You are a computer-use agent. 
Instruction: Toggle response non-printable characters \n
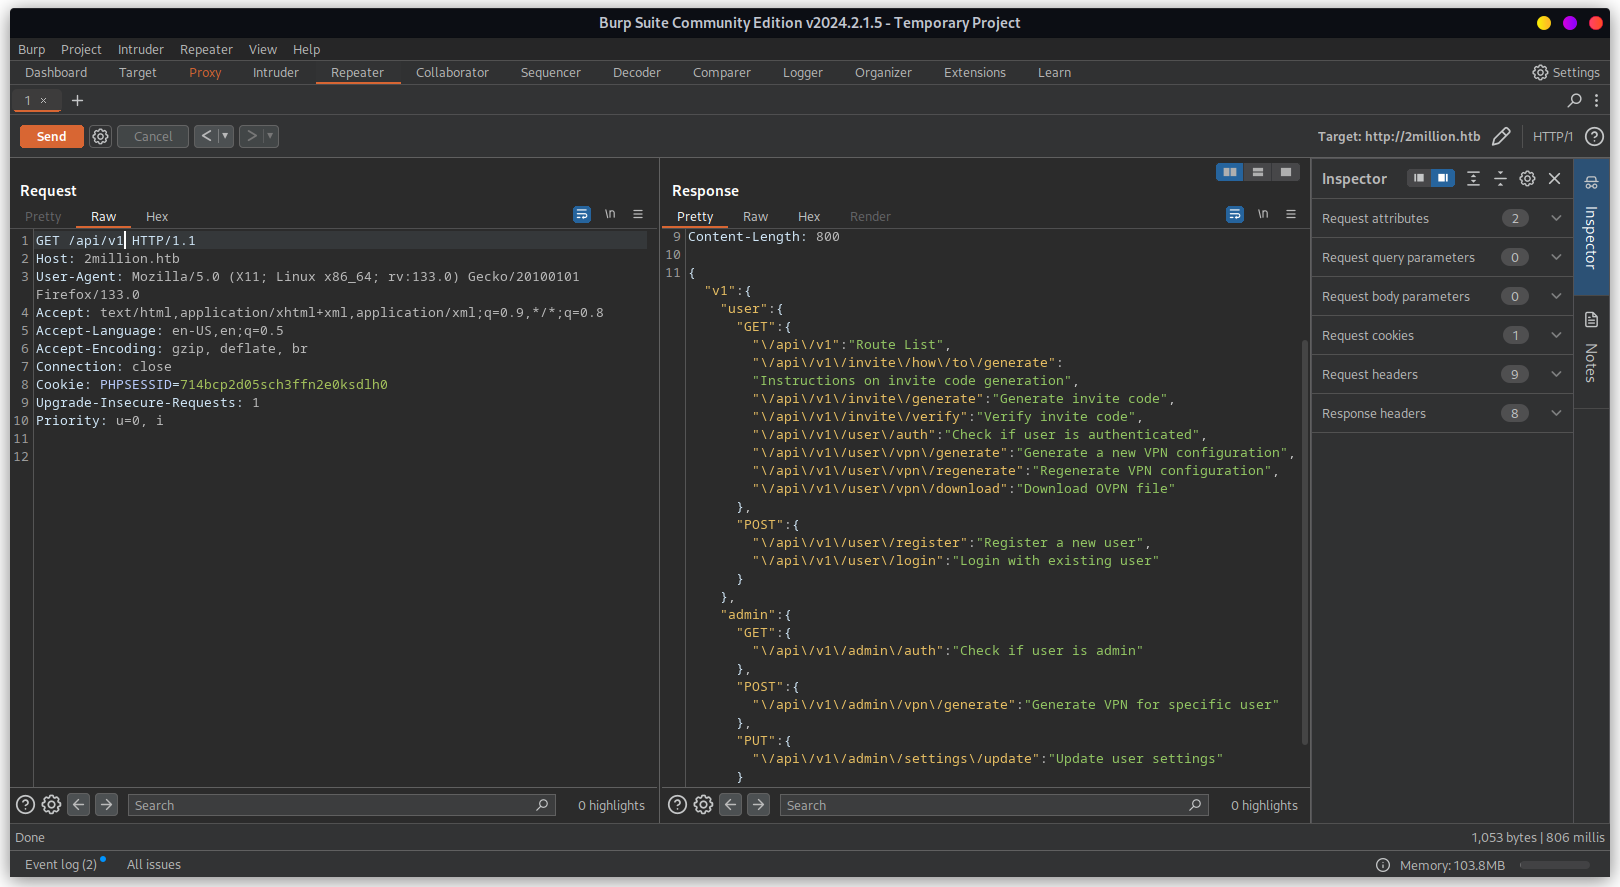click(x=1263, y=214)
